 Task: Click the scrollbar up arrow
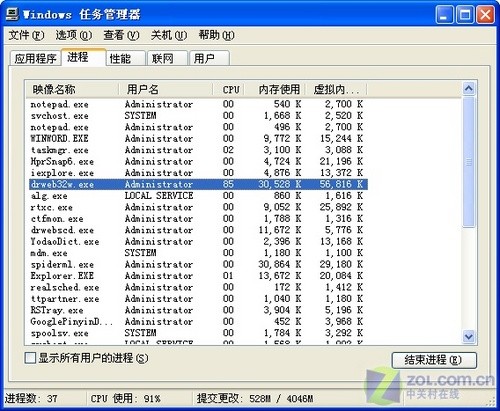point(469,88)
